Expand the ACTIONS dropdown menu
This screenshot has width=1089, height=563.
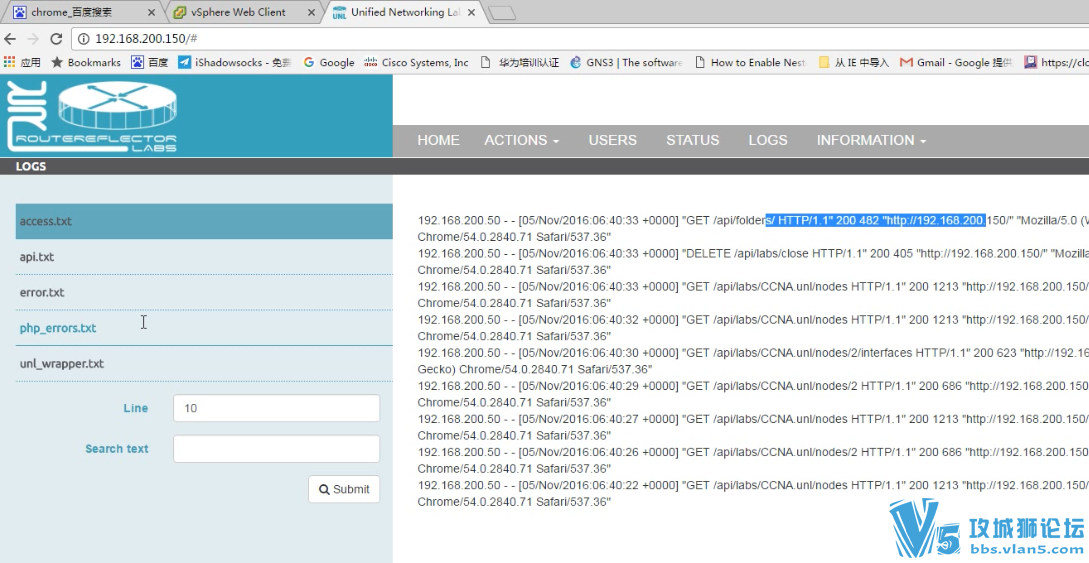[x=521, y=140]
